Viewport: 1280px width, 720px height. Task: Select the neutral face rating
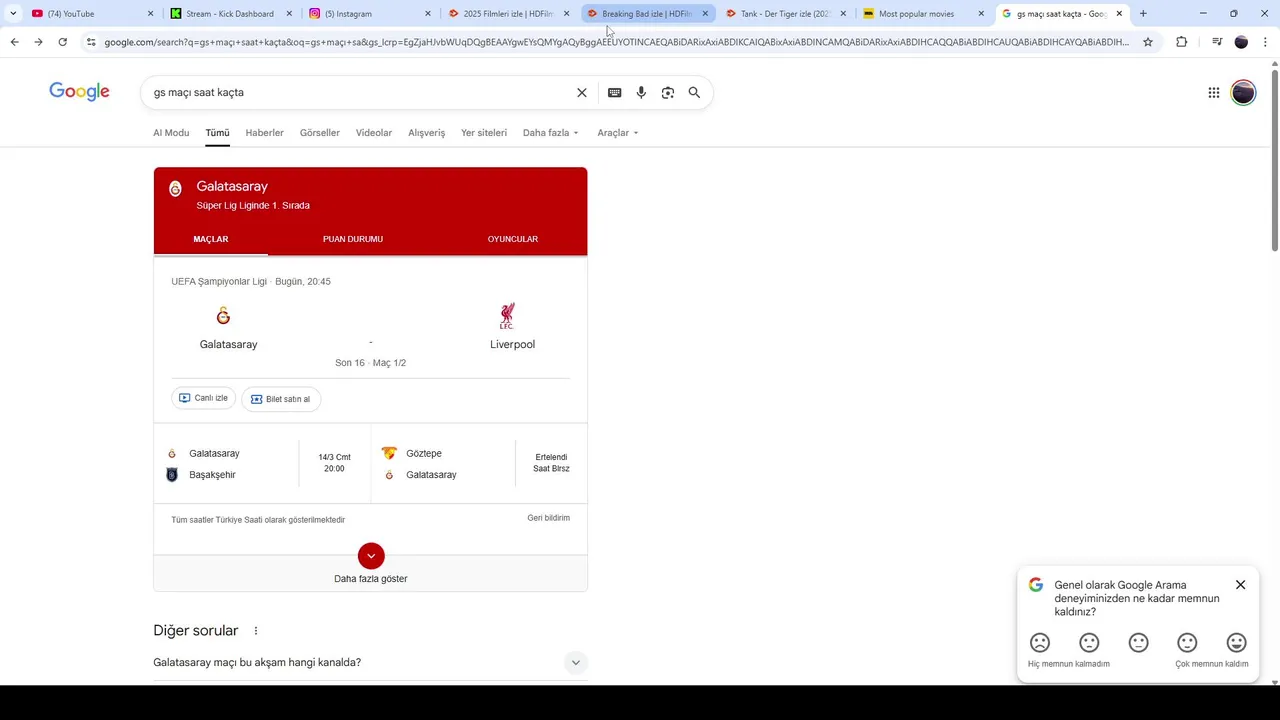(x=1138, y=643)
